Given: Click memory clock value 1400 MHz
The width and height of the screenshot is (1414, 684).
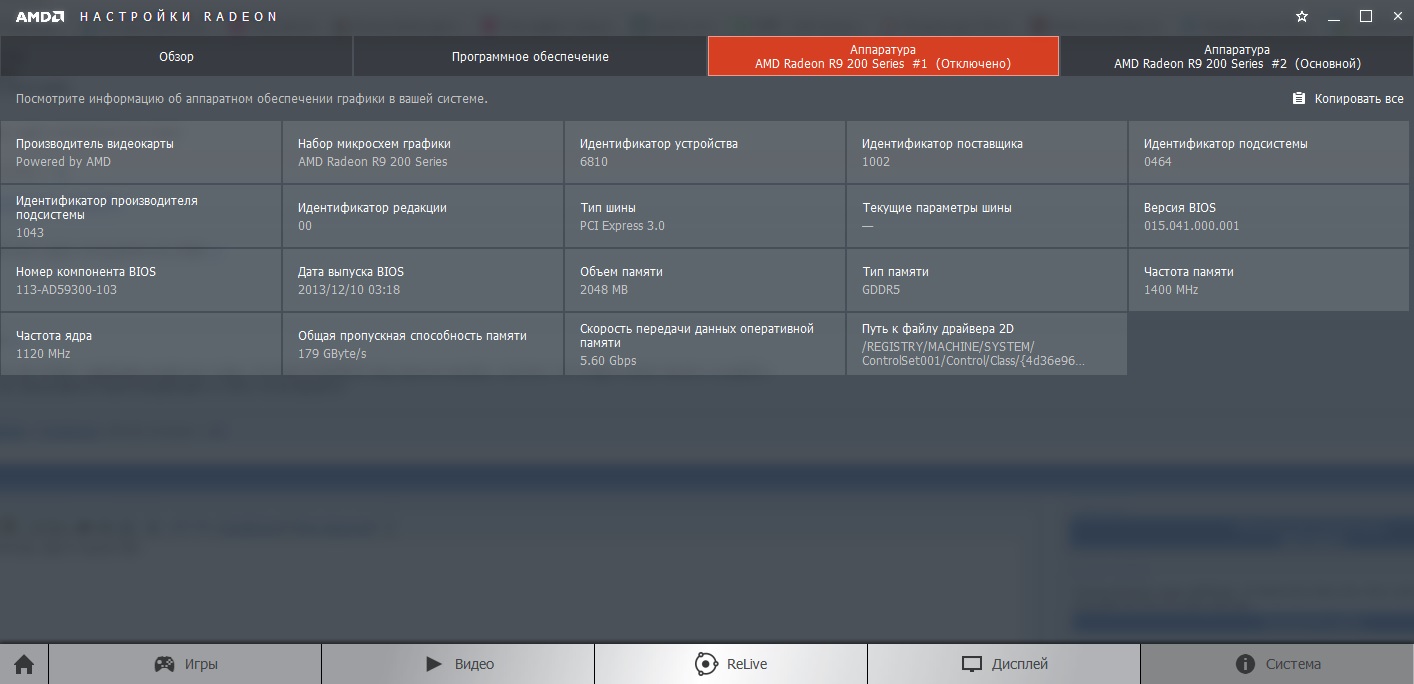Looking at the screenshot, I should 1171,290.
